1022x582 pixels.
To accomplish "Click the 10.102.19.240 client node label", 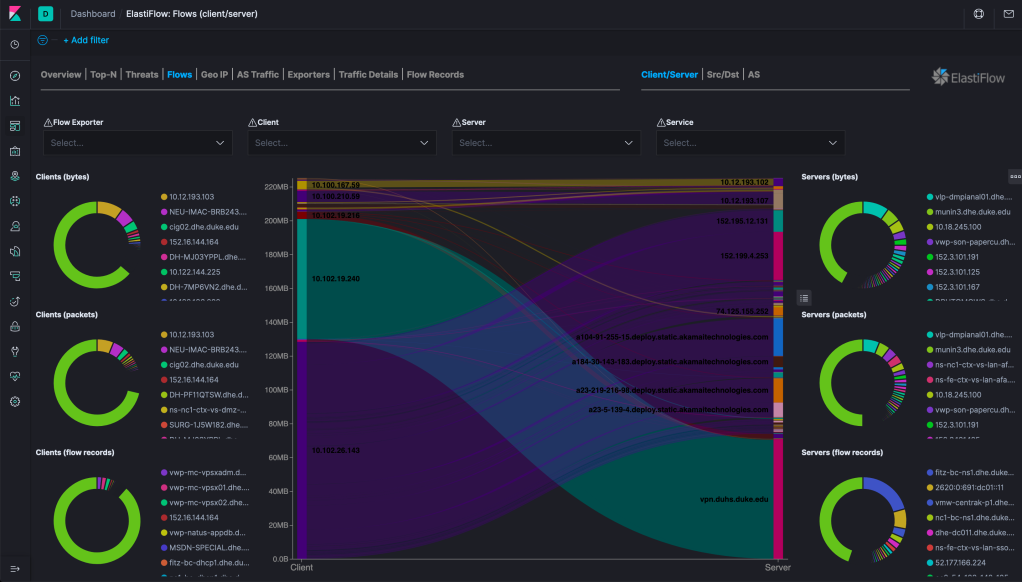I will pyautogui.click(x=336, y=279).
